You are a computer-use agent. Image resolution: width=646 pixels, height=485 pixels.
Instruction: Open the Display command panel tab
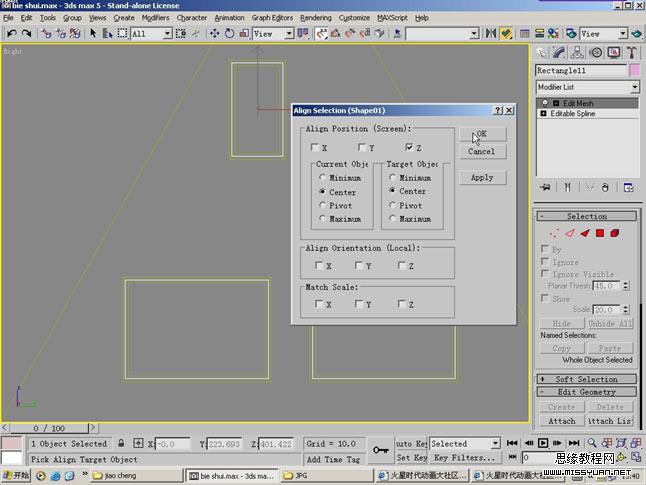[614, 53]
